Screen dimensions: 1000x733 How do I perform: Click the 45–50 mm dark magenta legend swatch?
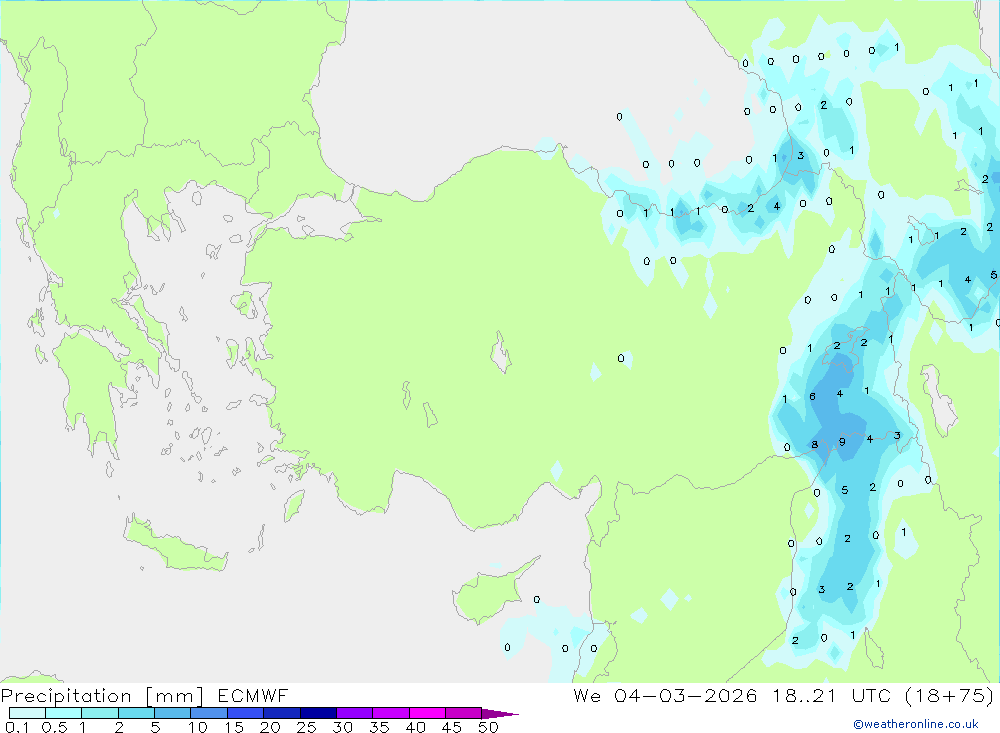click(x=463, y=713)
